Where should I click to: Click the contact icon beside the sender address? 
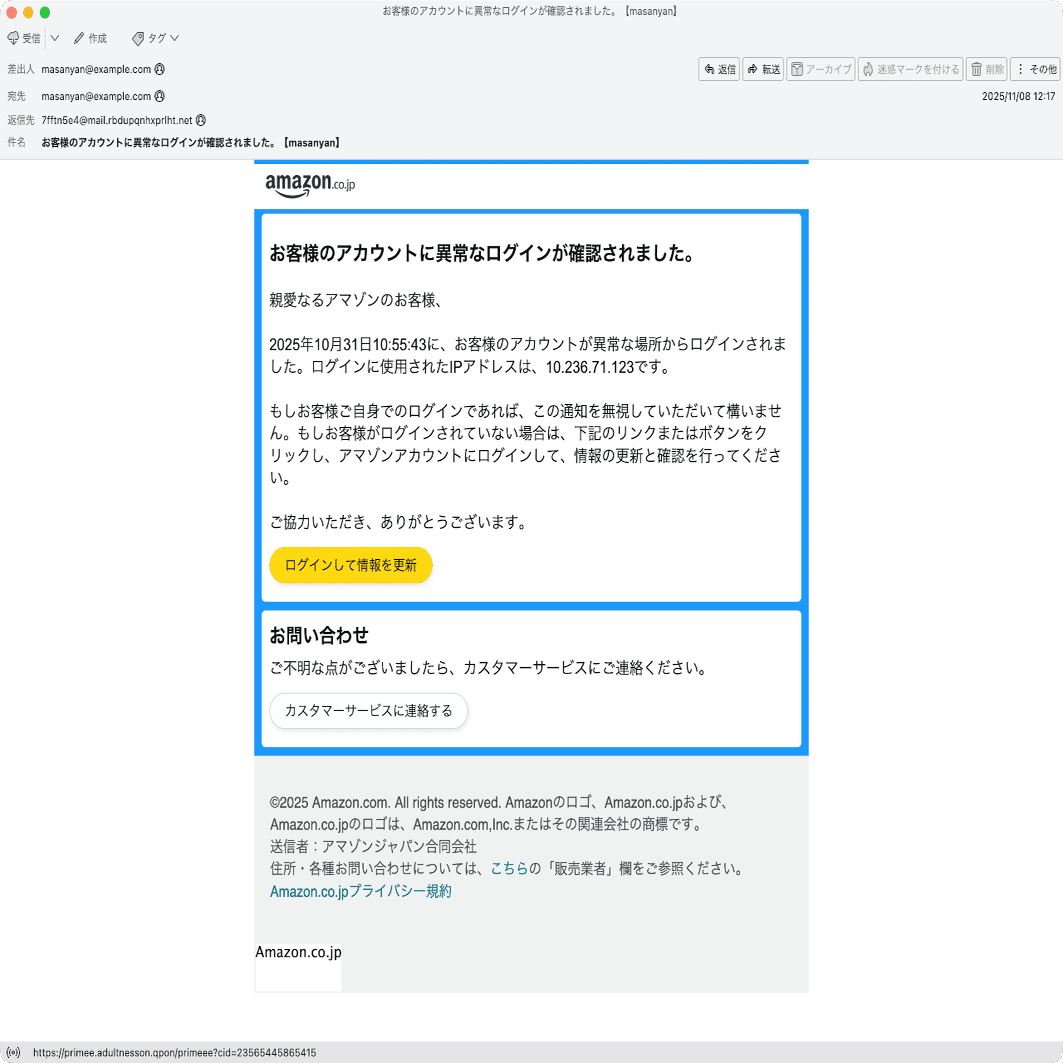(x=158, y=69)
